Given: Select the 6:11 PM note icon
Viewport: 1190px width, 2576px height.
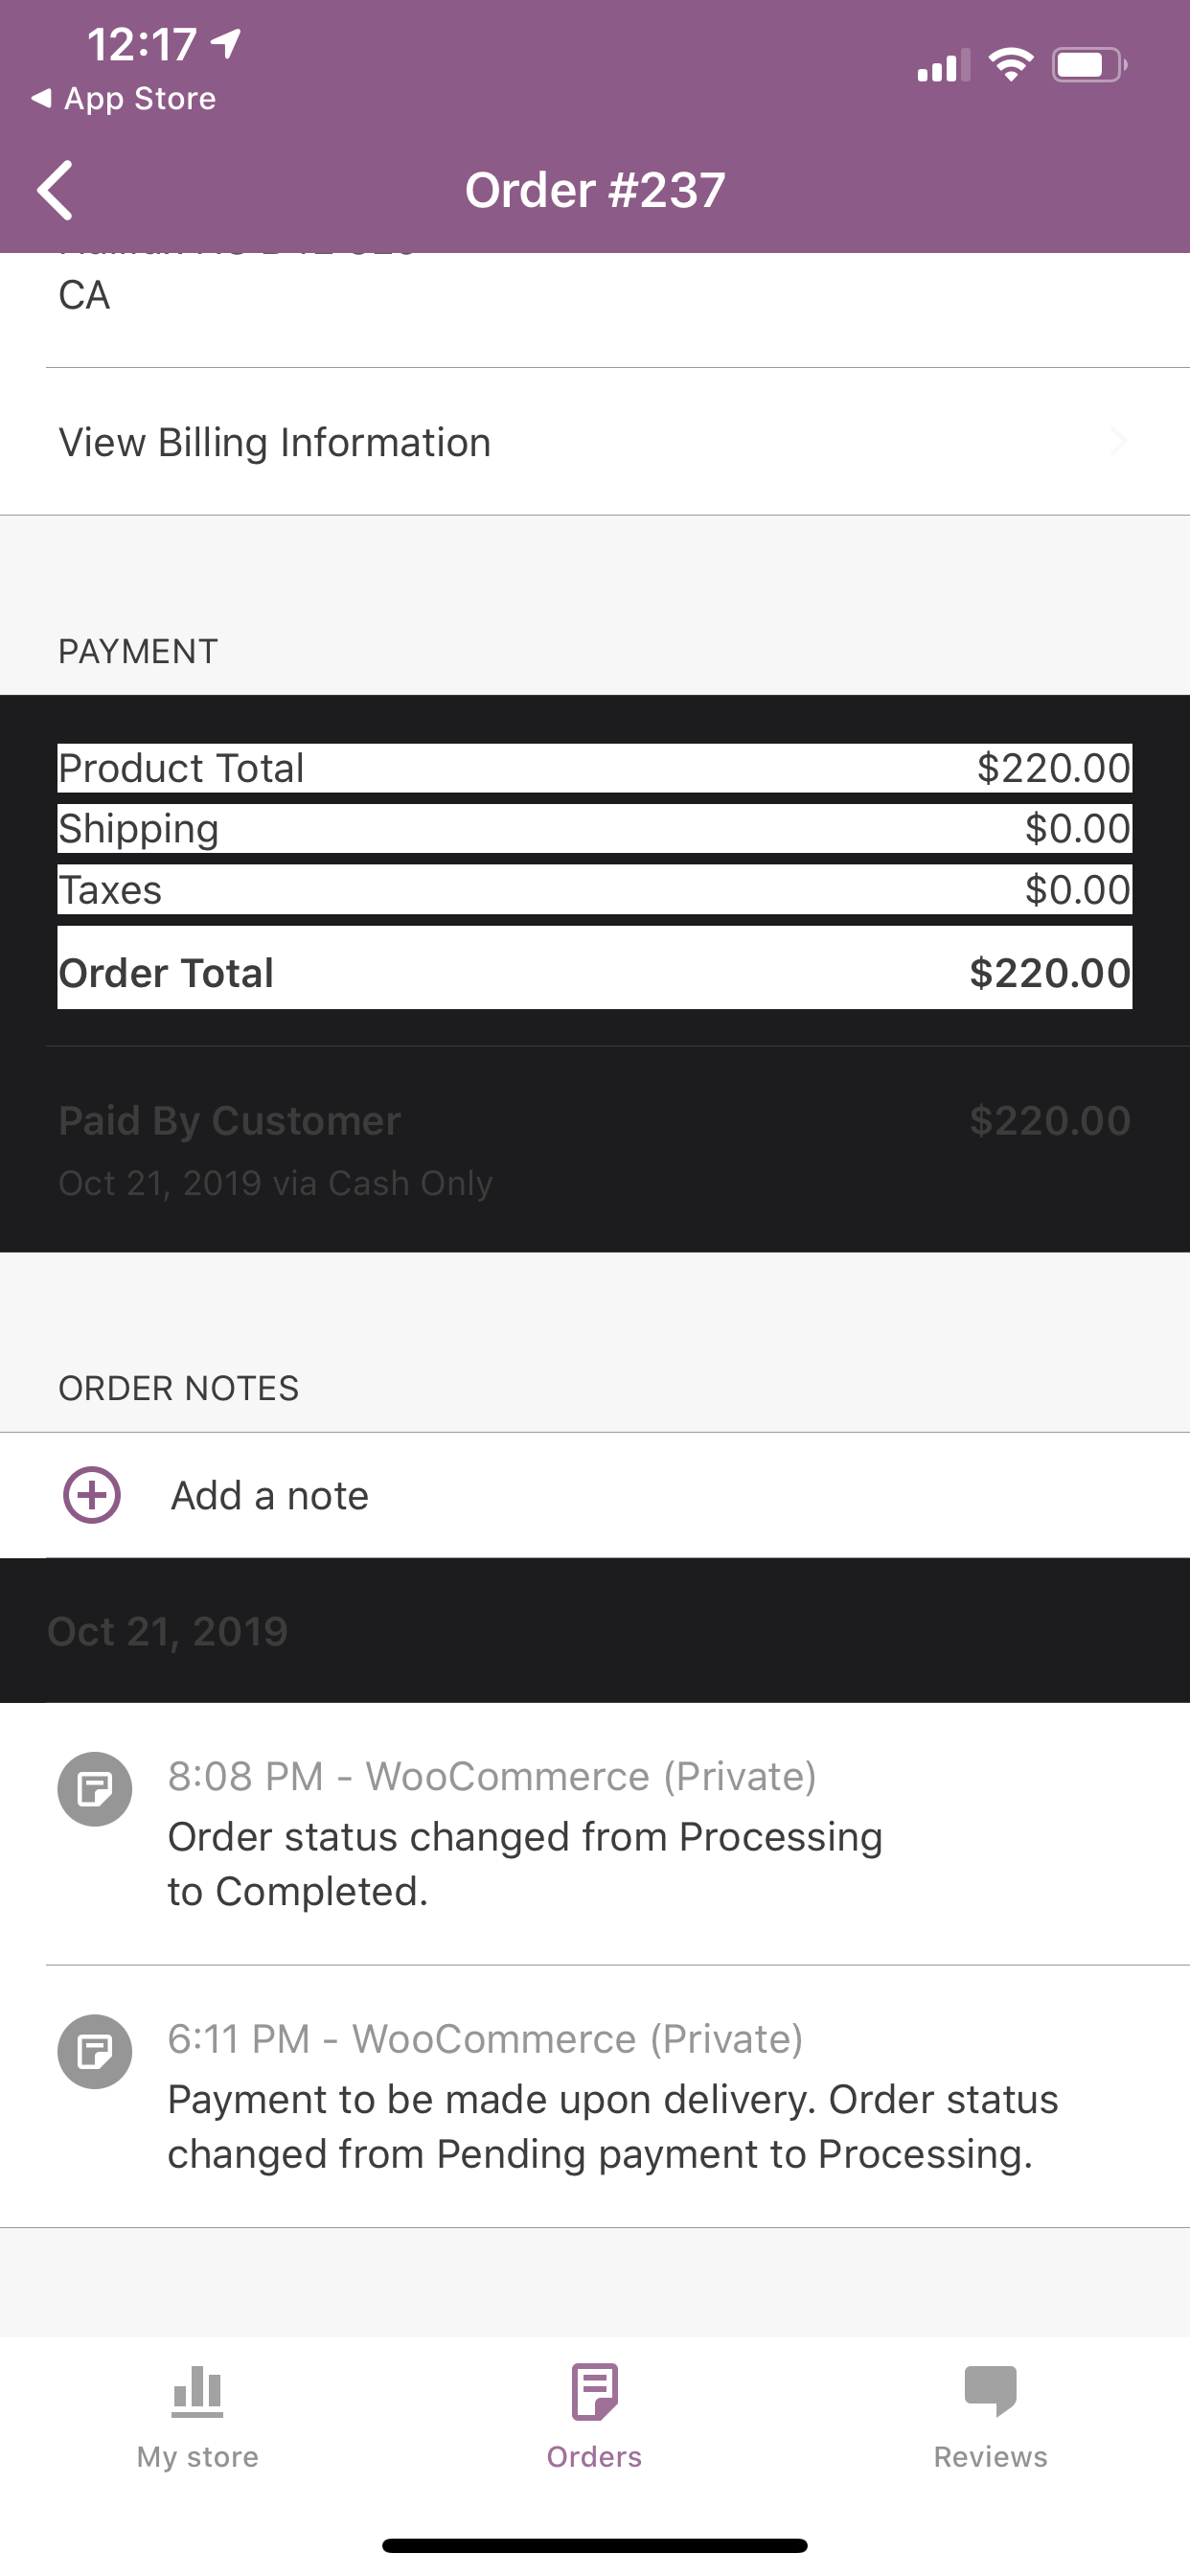Looking at the screenshot, I should [x=95, y=2051].
